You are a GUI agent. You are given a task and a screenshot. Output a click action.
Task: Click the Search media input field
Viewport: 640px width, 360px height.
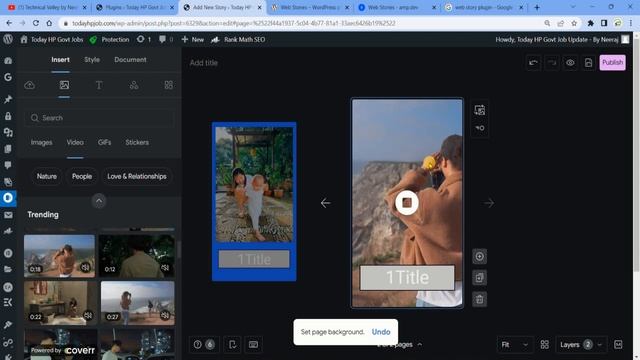(x=100, y=118)
